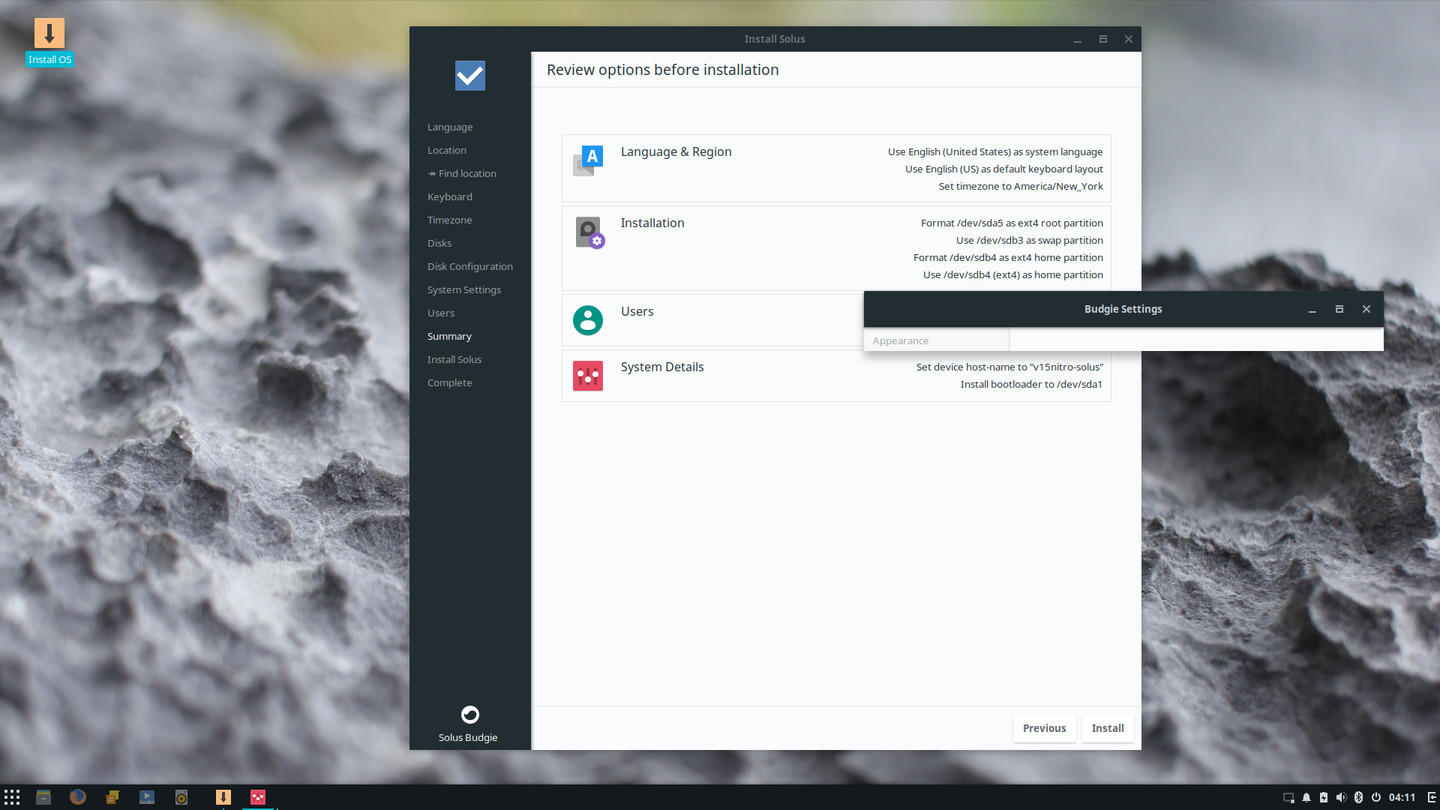
Task: Select the Timezone step in sidebar
Action: pos(450,220)
